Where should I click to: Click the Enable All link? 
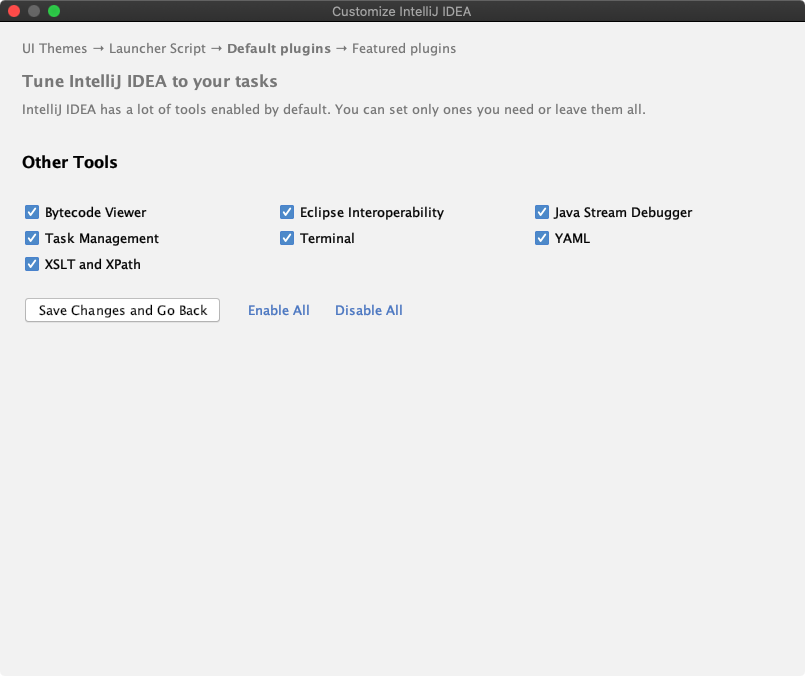[279, 310]
